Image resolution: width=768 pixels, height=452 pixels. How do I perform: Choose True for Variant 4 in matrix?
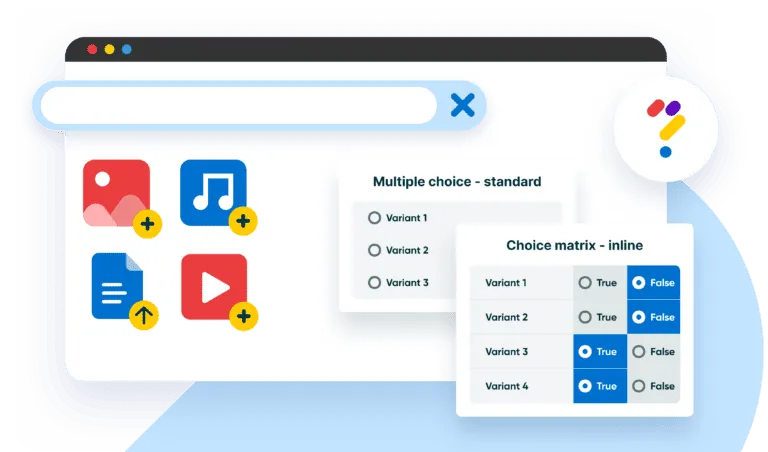[x=600, y=386]
